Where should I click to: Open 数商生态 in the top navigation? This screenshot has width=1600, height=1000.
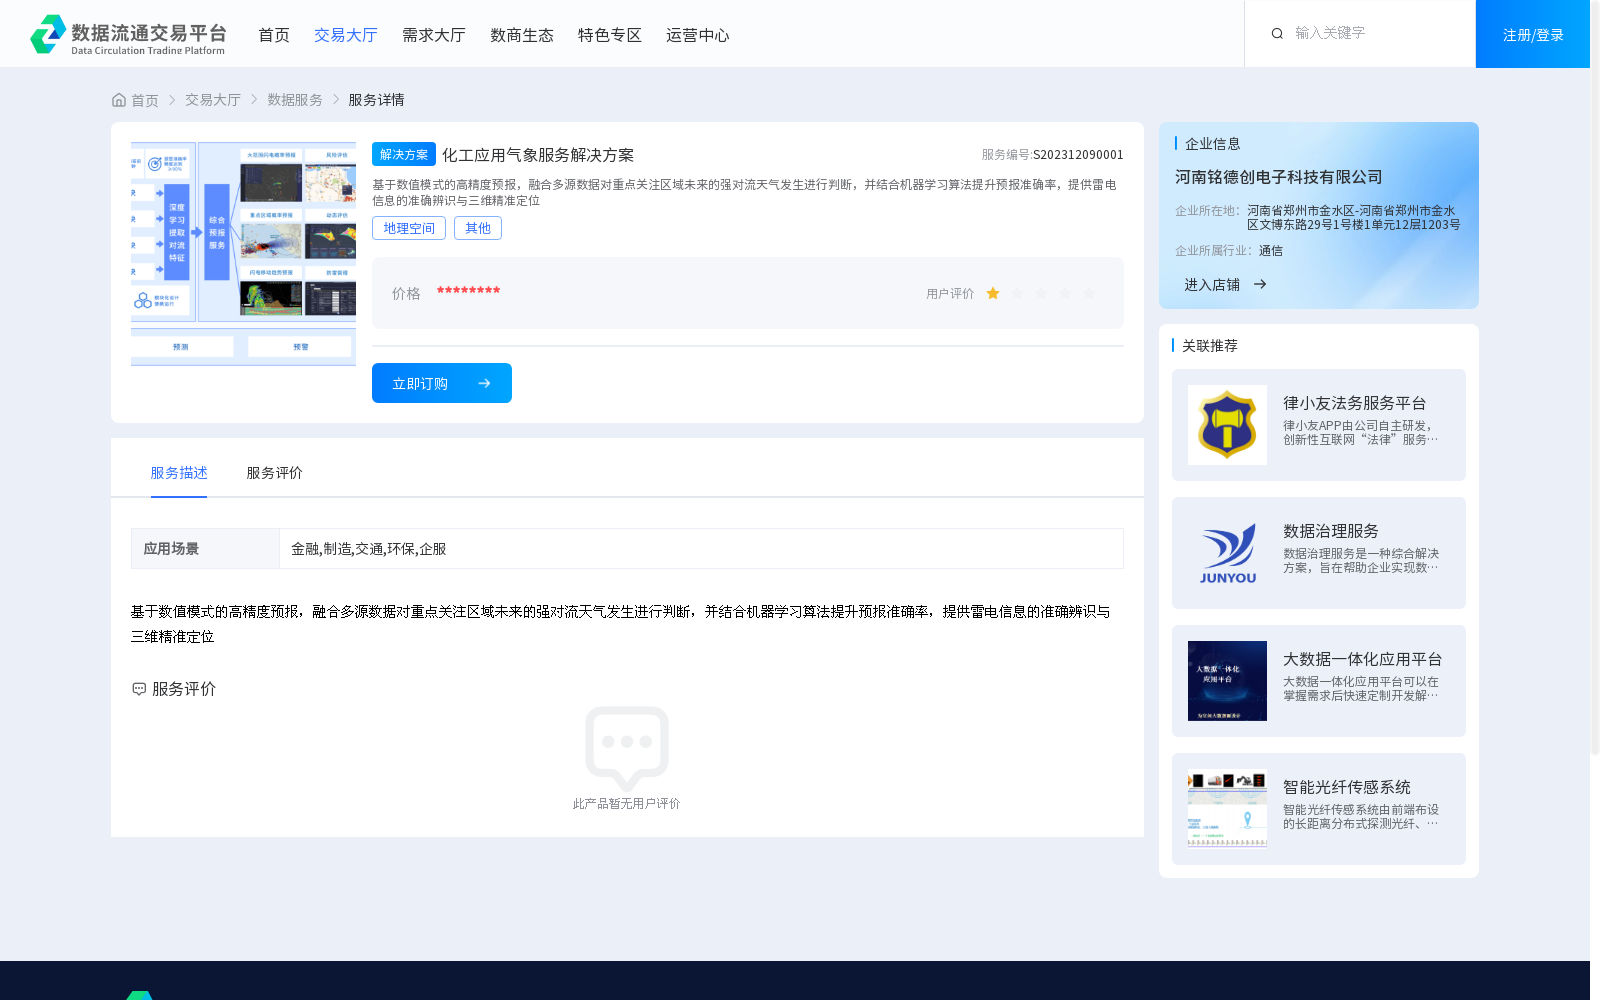click(x=522, y=35)
